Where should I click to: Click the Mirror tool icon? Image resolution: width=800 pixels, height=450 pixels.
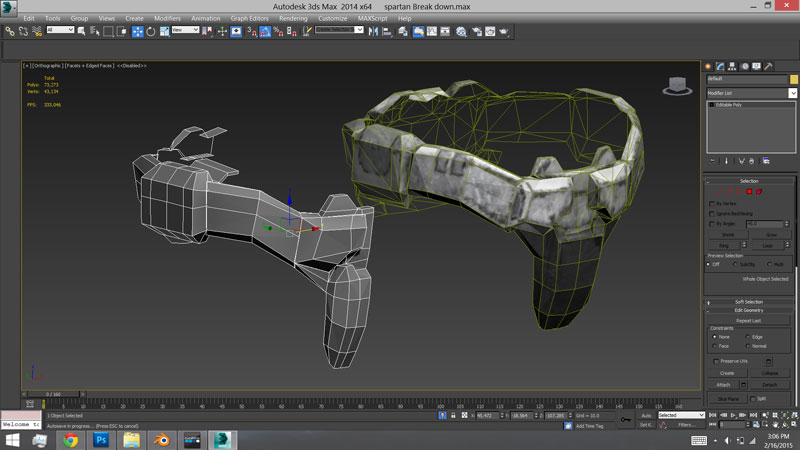pos(373,32)
